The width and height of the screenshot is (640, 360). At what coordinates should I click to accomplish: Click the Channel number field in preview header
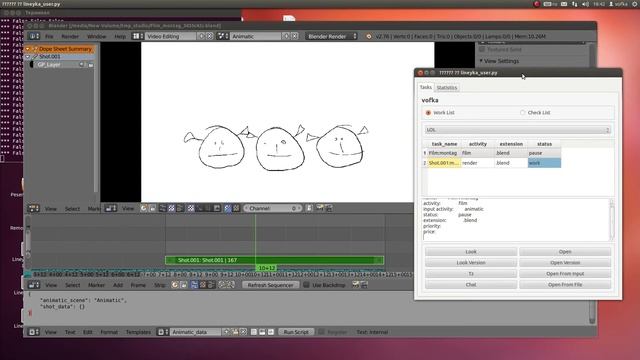point(273,209)
